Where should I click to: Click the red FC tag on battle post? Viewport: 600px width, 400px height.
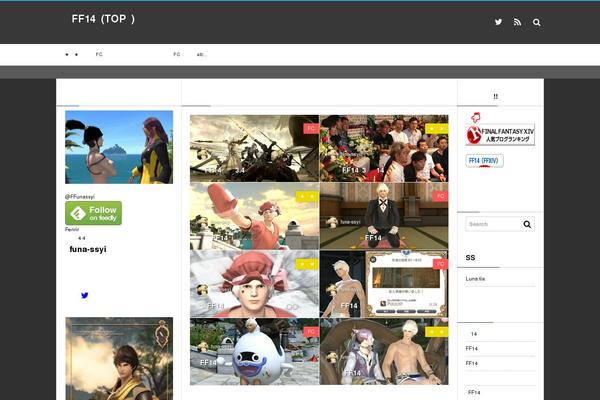[x=311, y=129]
